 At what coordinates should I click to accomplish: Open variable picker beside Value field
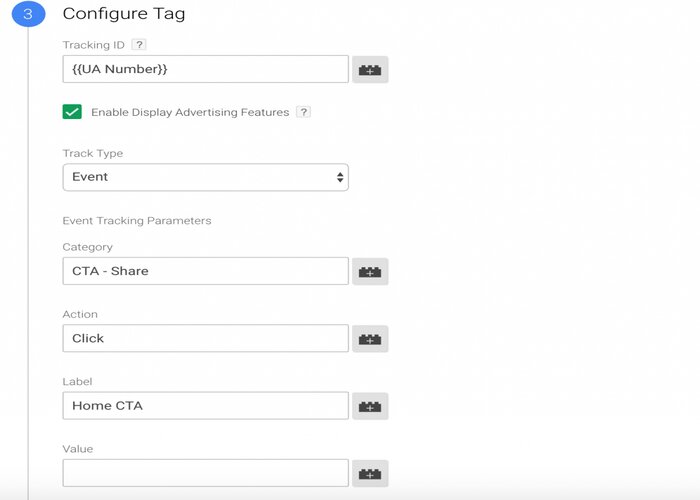[370, 474]
